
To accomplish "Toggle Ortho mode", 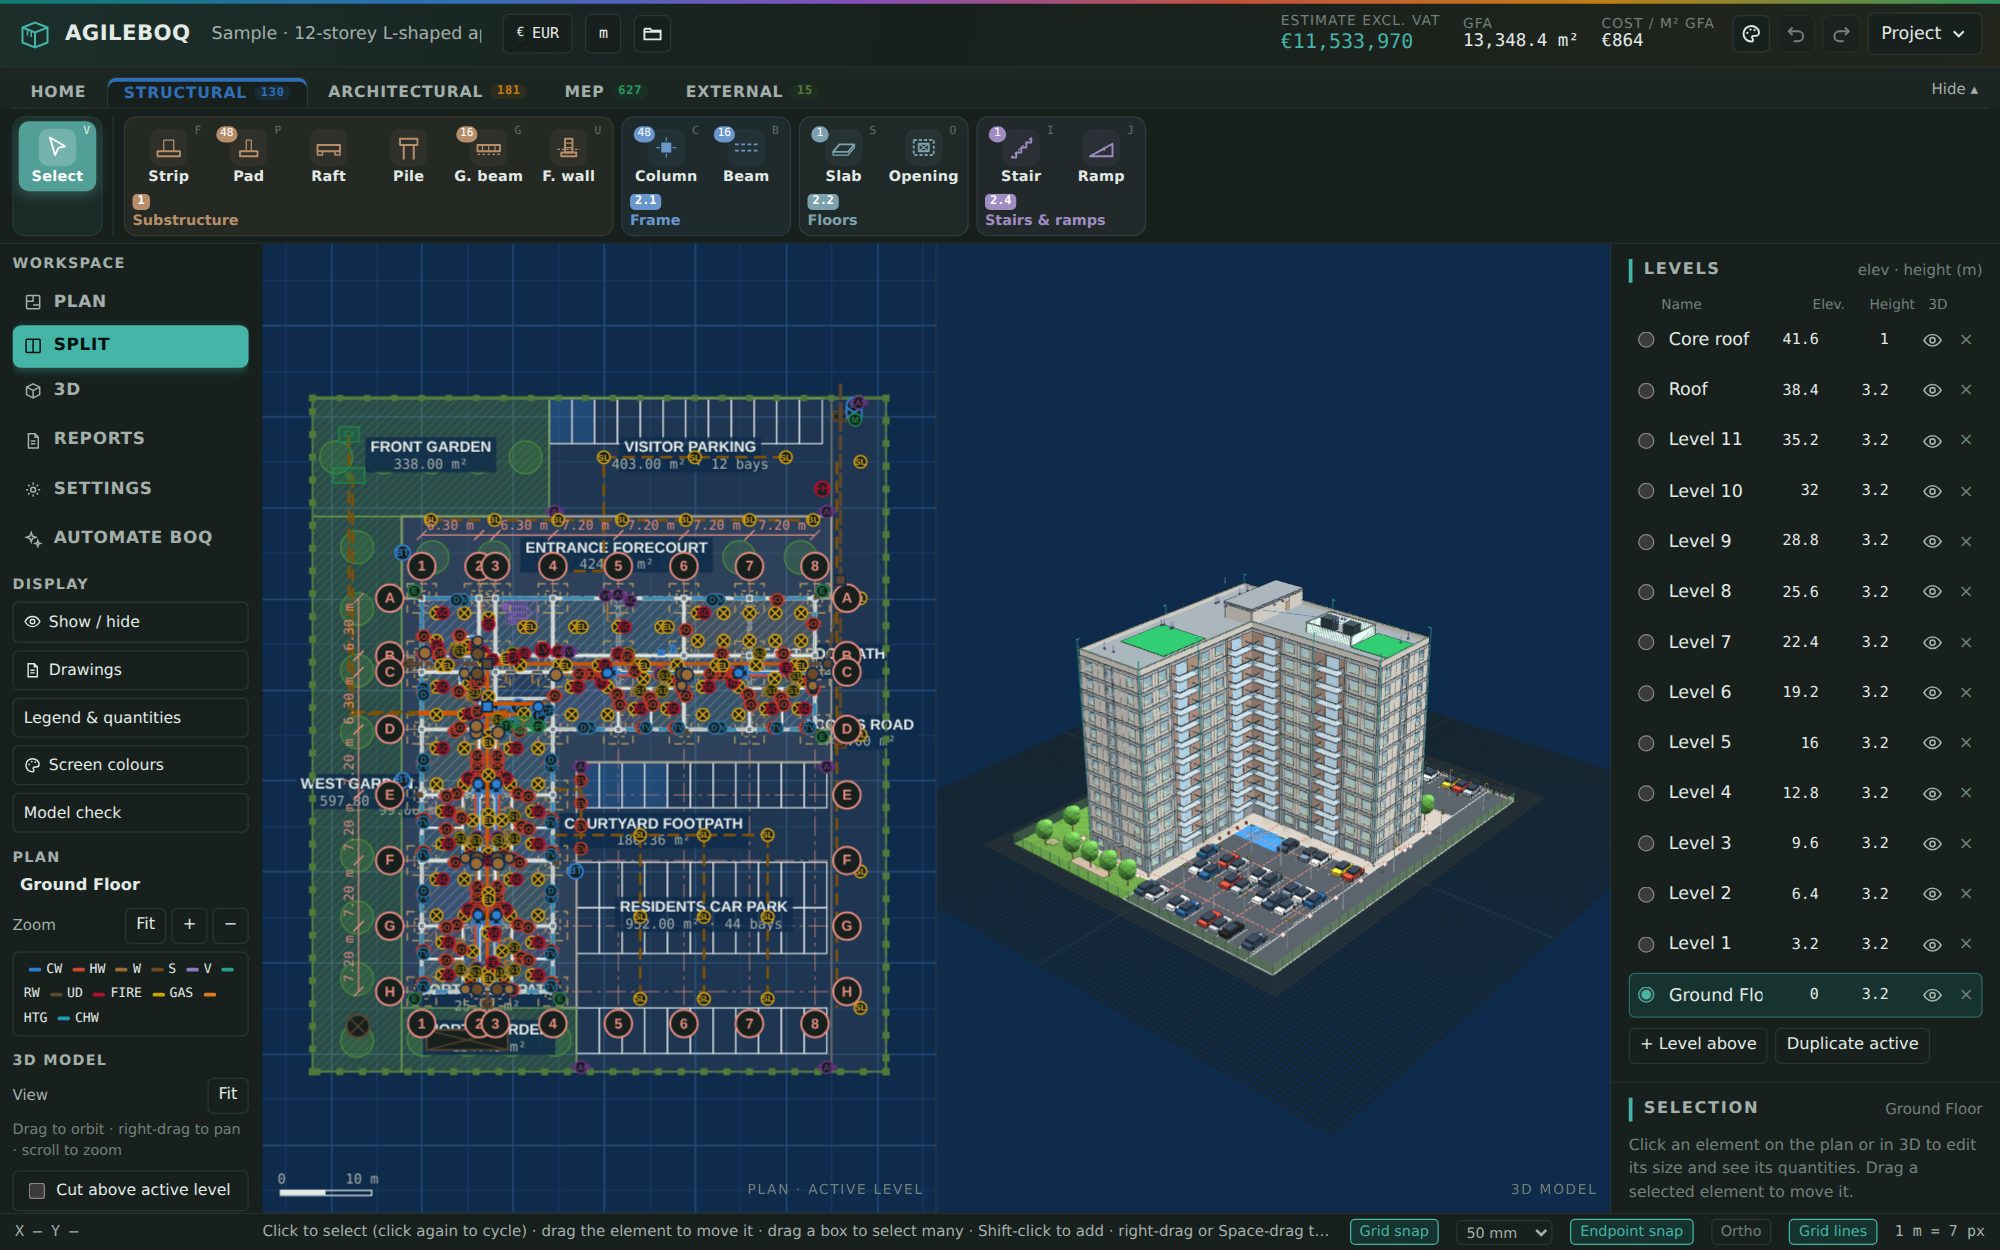I will click(1741, 1231).
